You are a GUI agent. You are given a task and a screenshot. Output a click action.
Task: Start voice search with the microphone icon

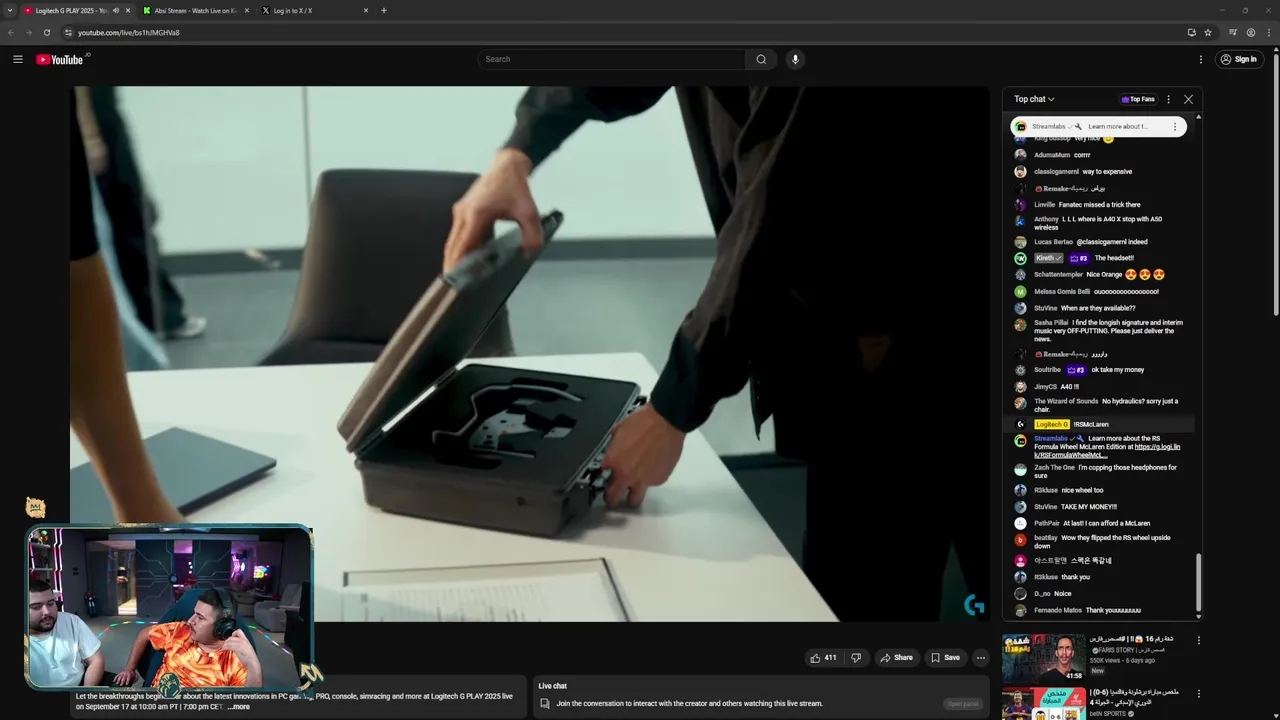(x=795, y=59)
